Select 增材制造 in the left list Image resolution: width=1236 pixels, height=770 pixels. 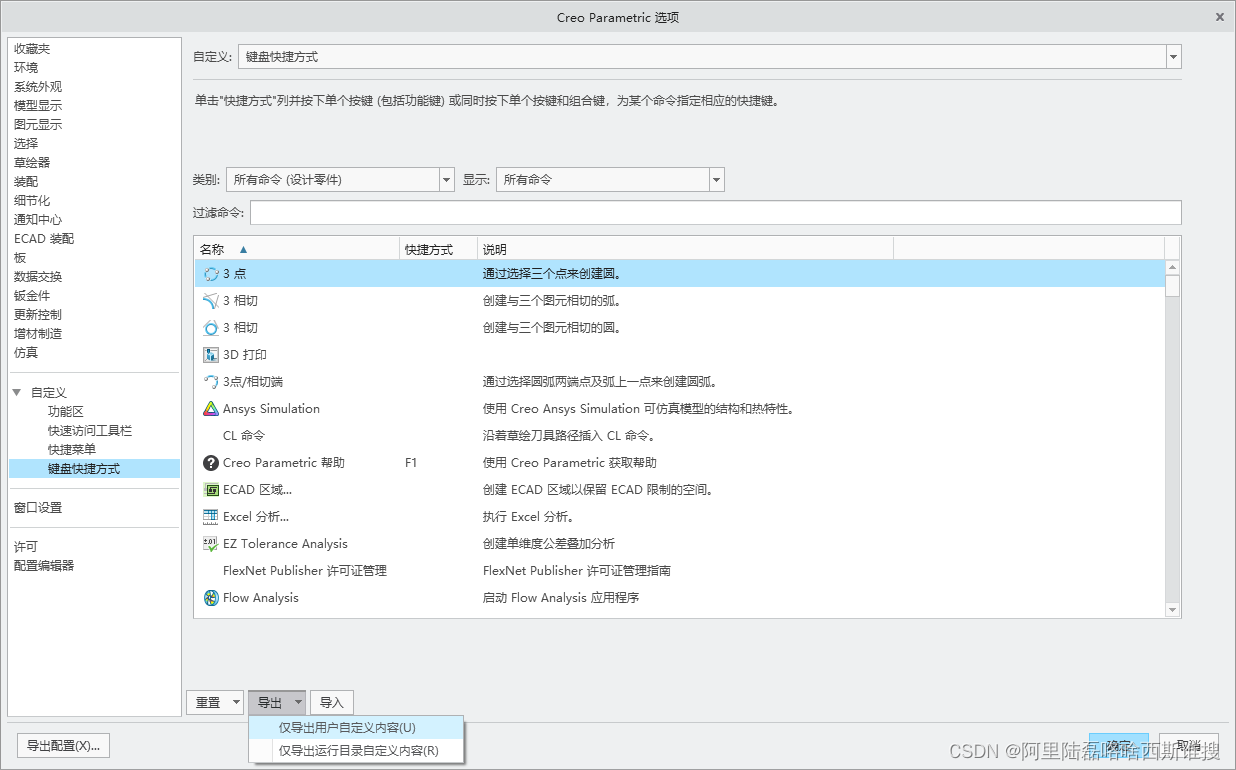point(38,334)
